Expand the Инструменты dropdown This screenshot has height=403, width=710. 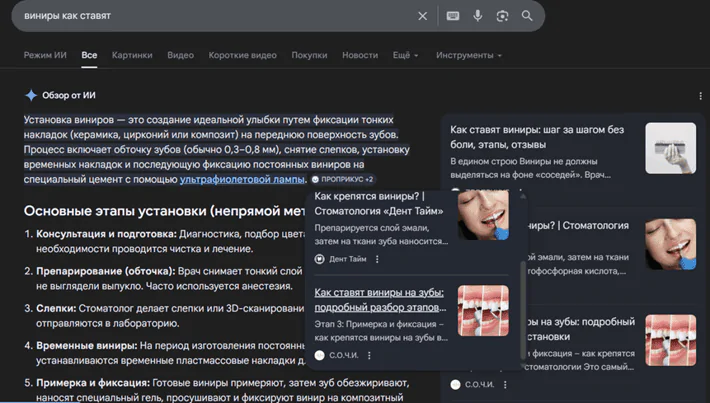point(469,55)
